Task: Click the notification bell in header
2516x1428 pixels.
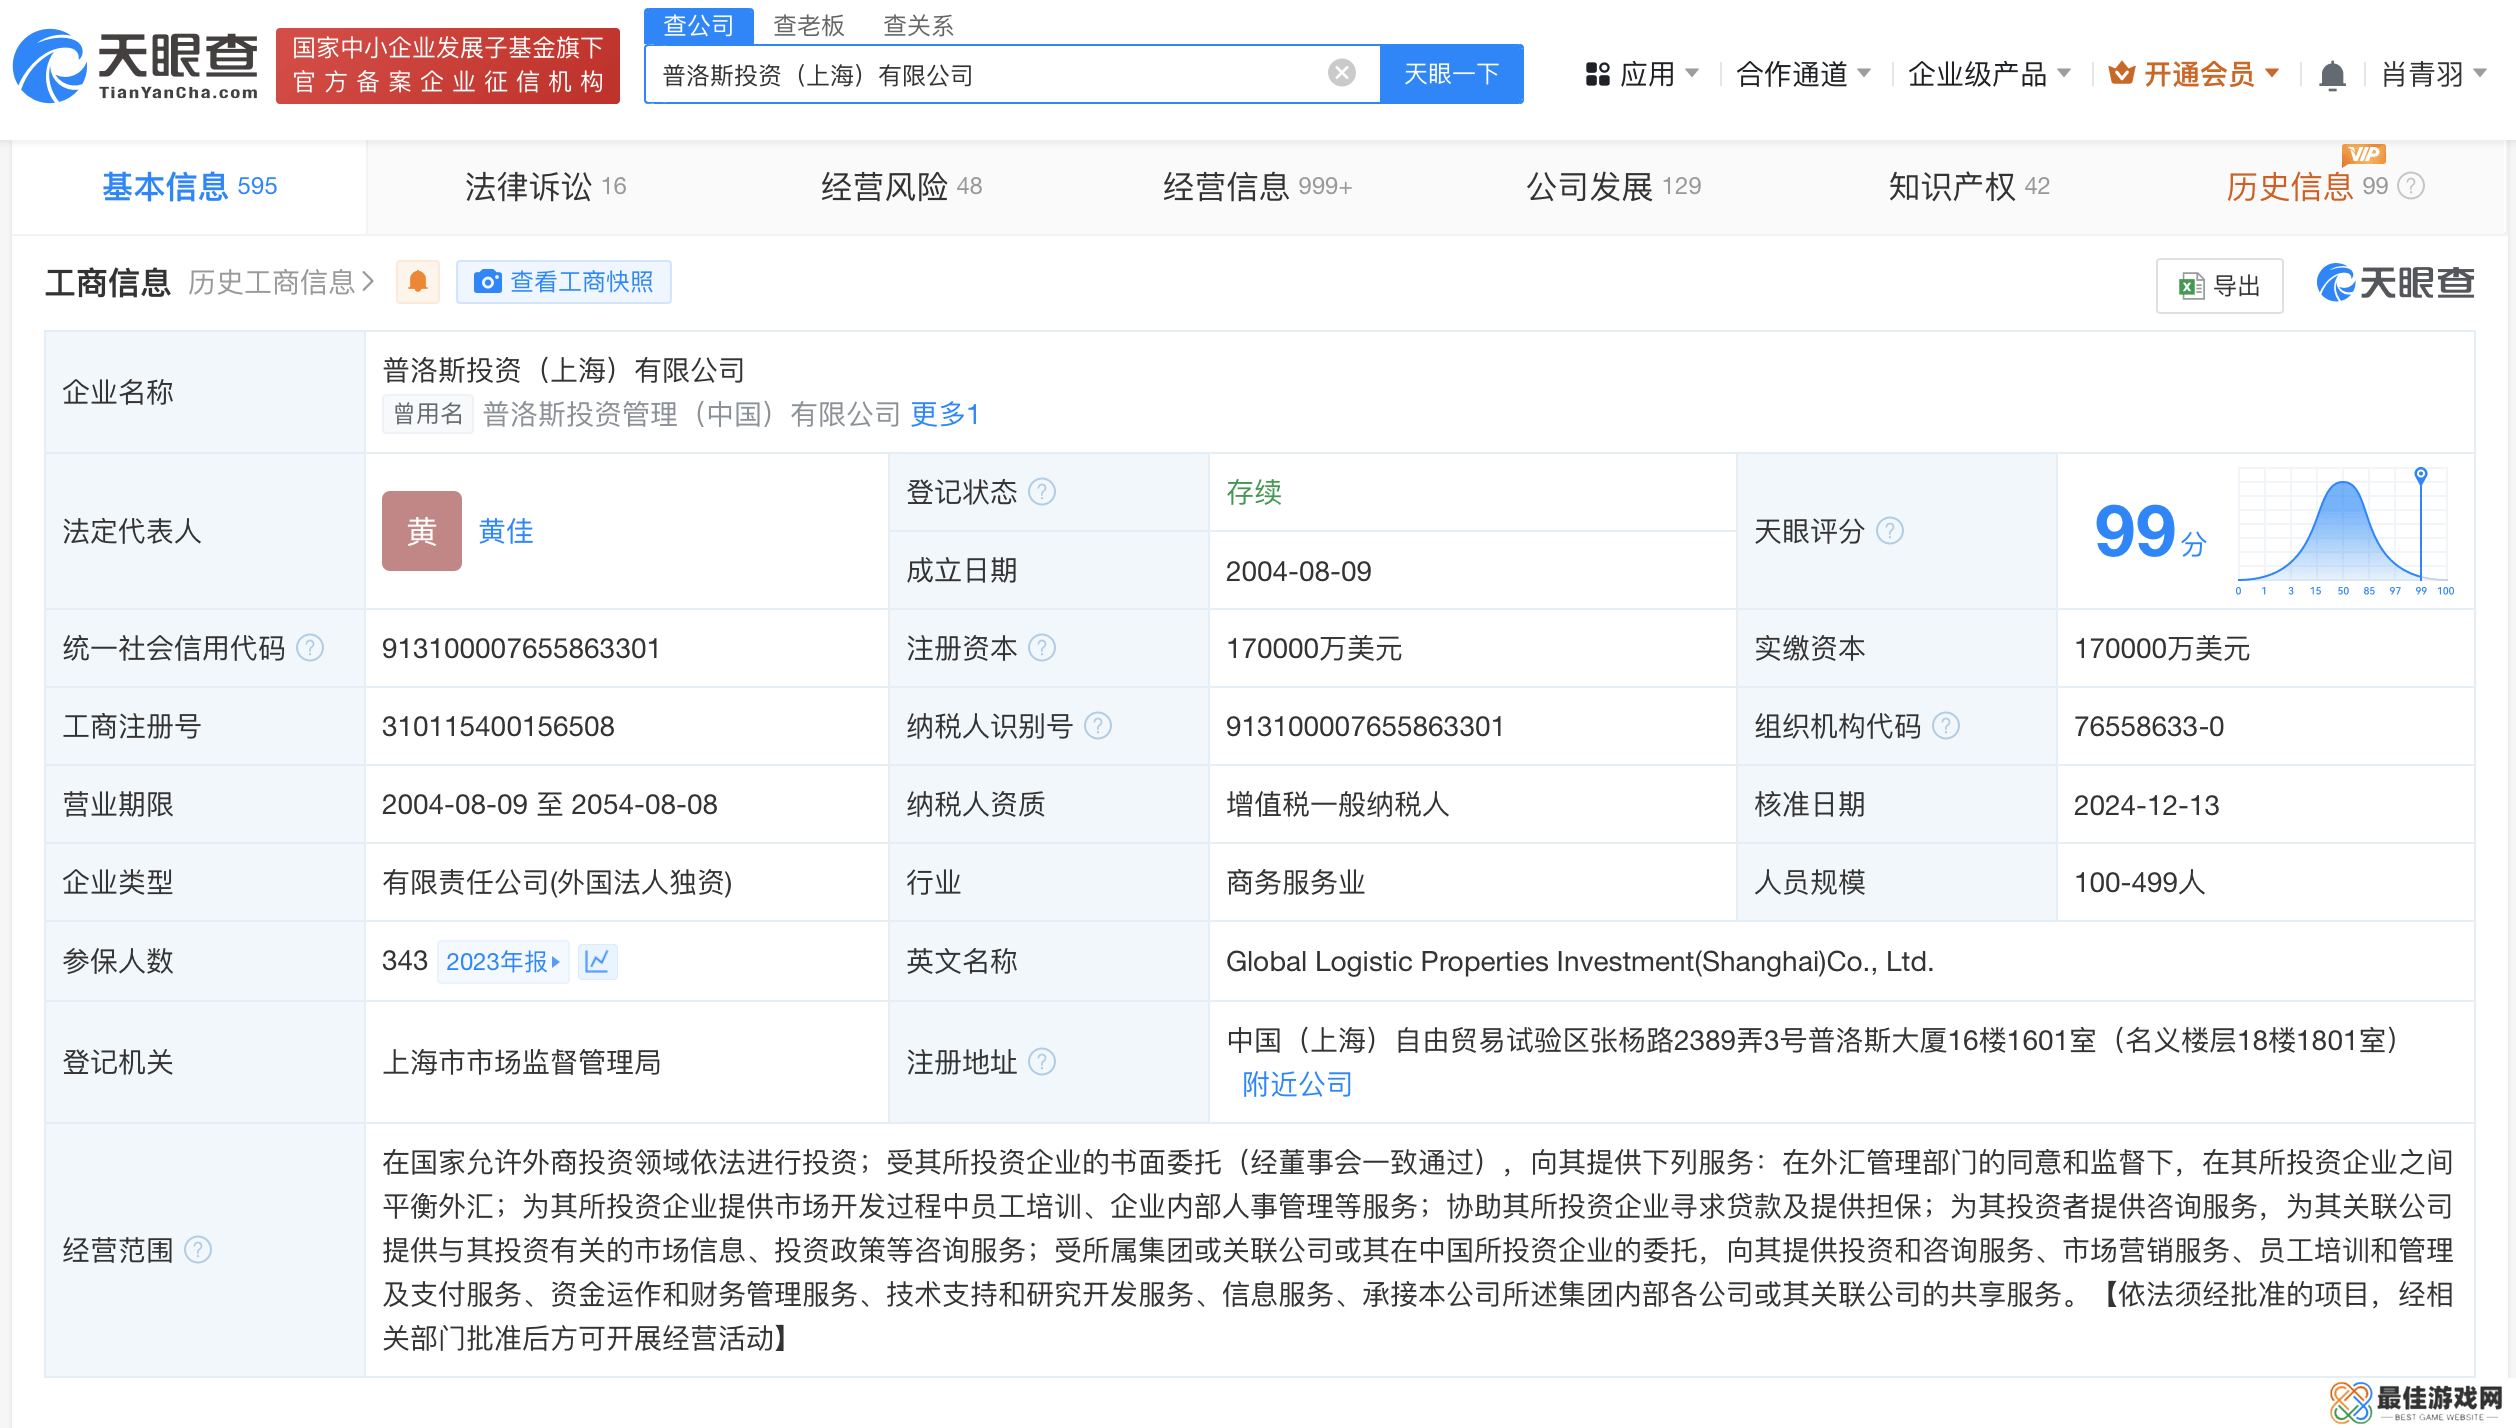Action: coord(2331,75)
